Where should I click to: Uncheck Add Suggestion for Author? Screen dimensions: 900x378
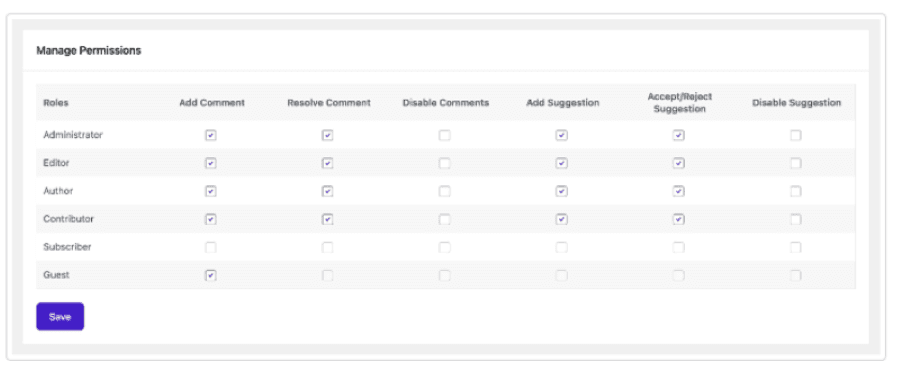(x=562, y=192)
